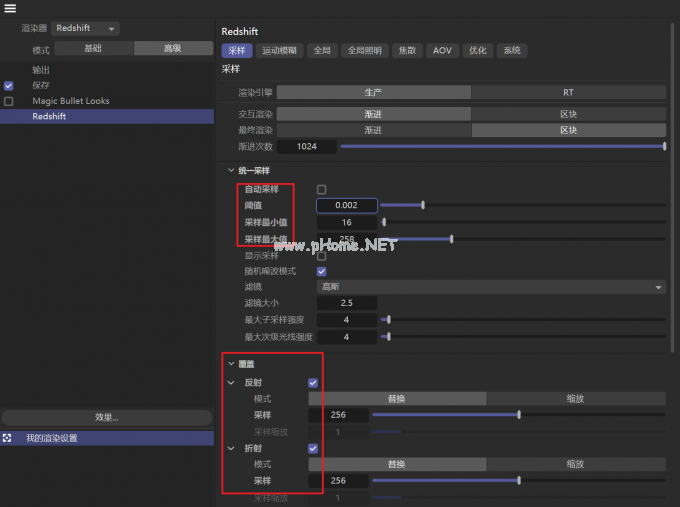Toggle the 保存 checkbox

(9, 86)
